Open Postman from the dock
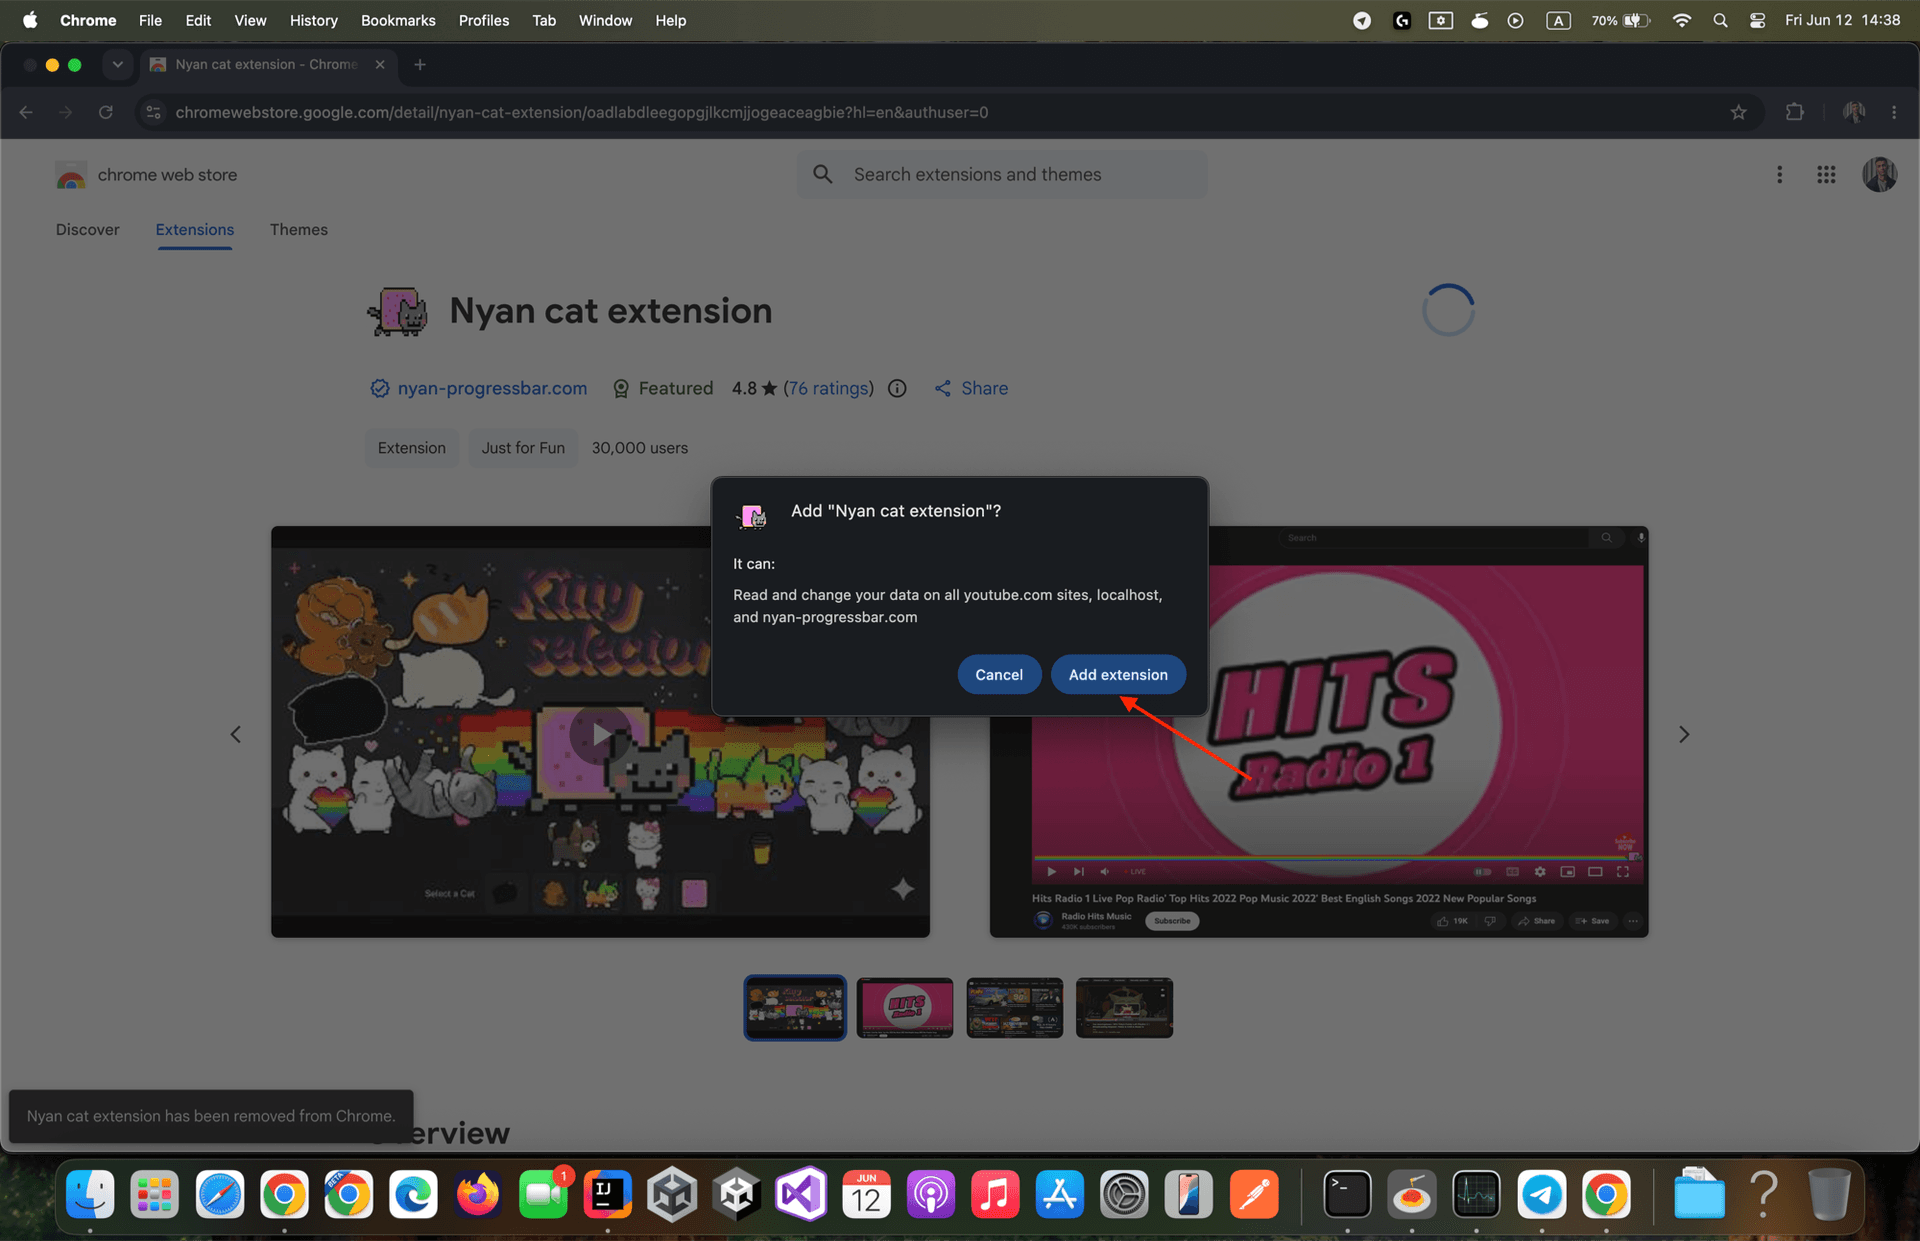The height and width of the screenshot is (1241, 1920). tap(1254, 1194)
